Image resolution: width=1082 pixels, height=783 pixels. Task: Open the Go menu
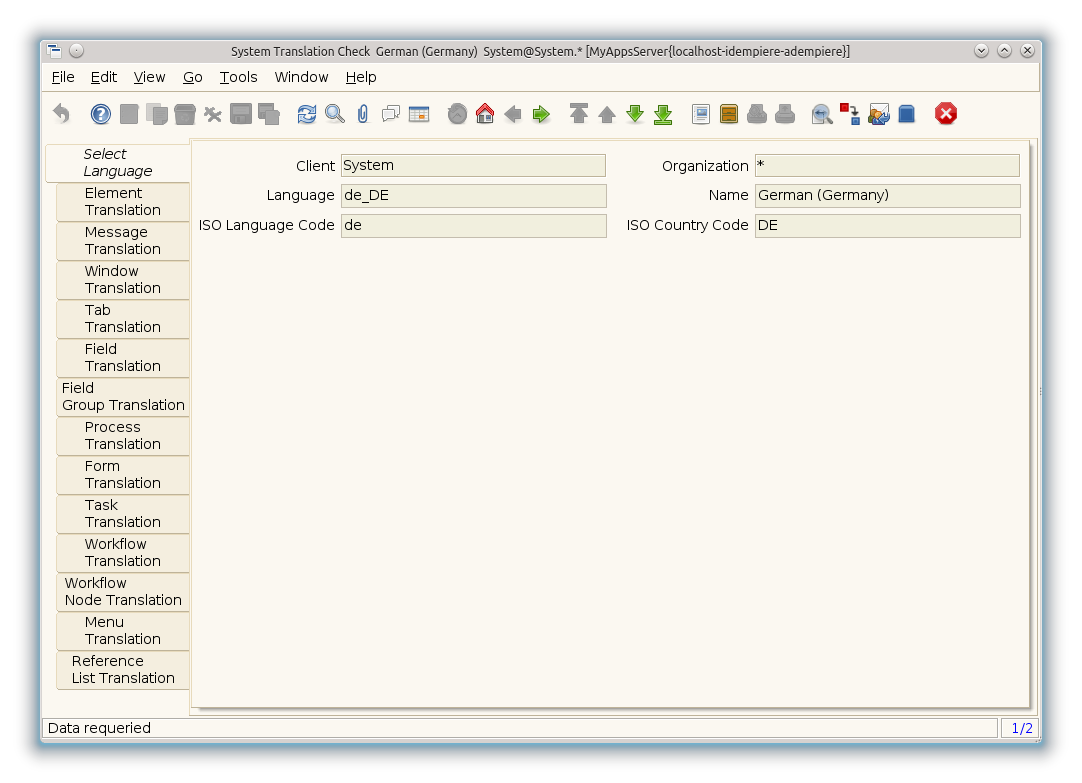tap(193, 77)
